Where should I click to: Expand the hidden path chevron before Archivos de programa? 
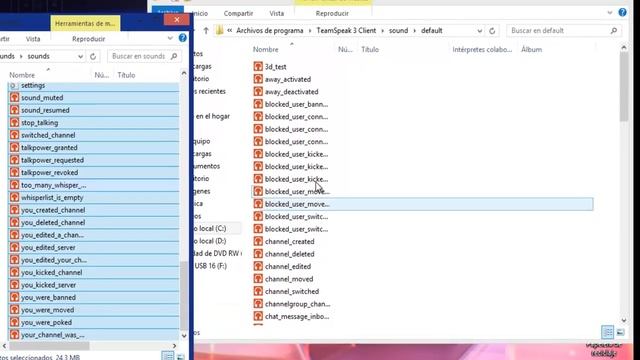pyautogui.click(x=230, y=31)
